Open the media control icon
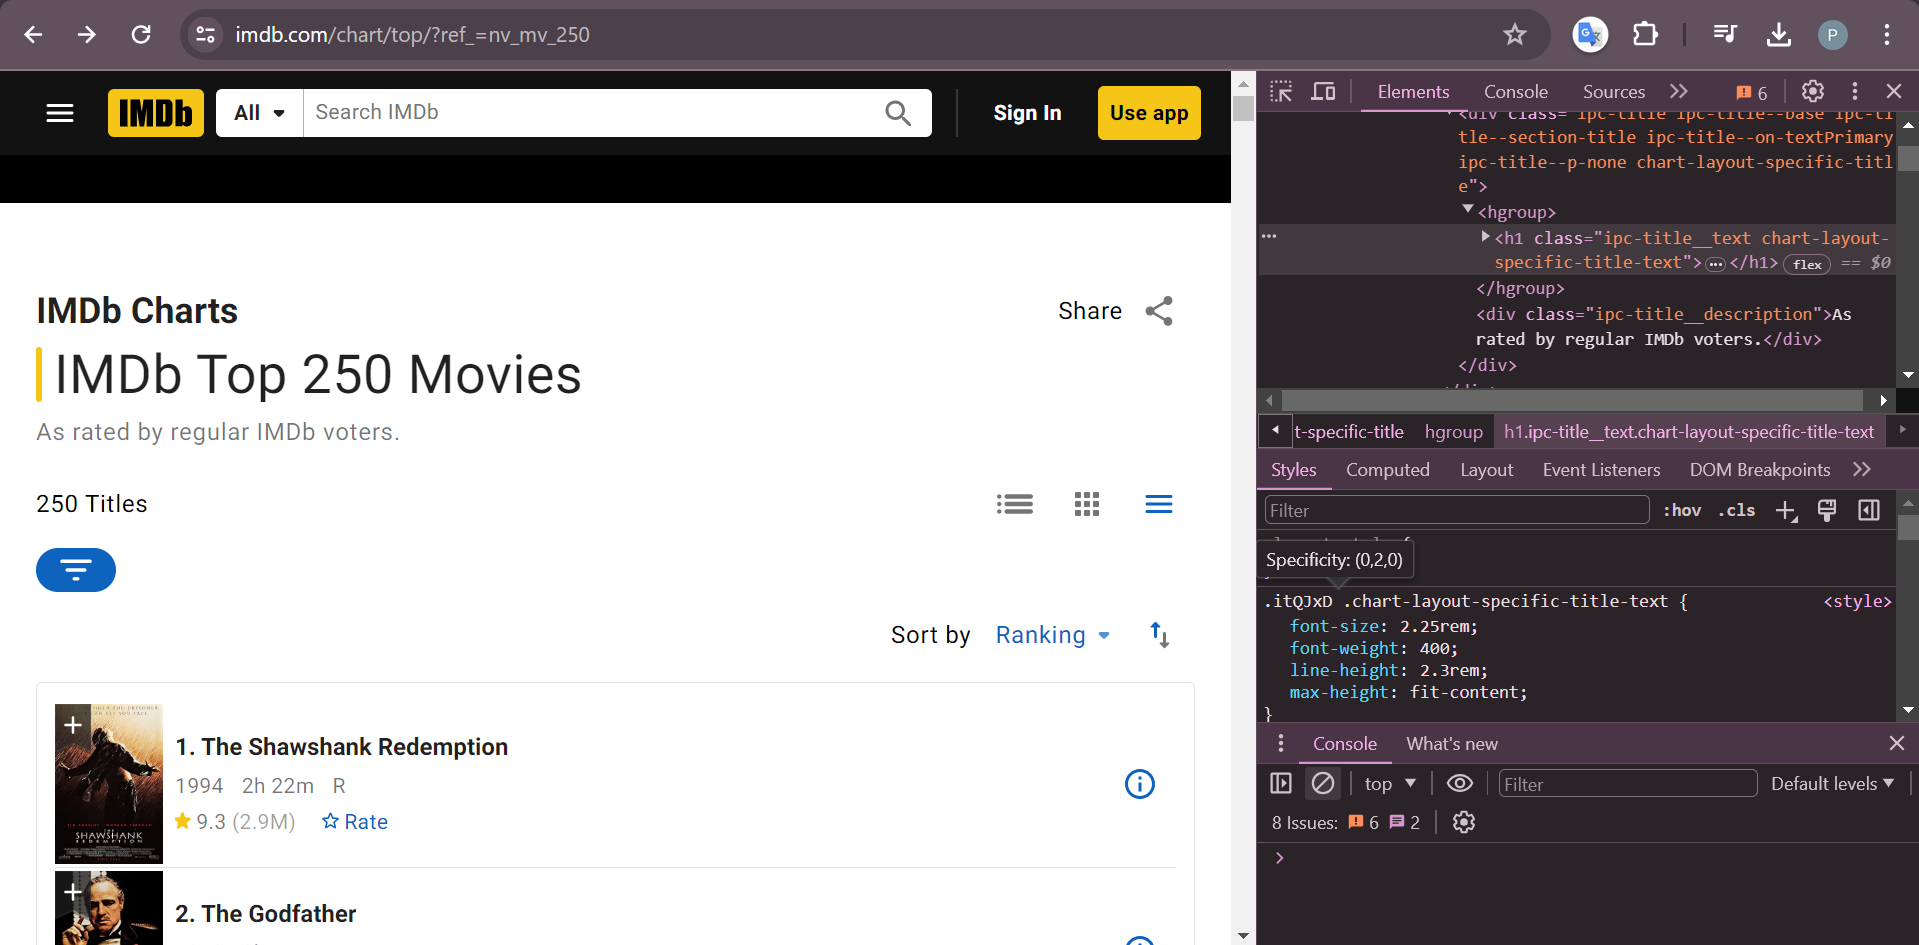The height and width of the screenshot is (945, 1919). 1725,35
